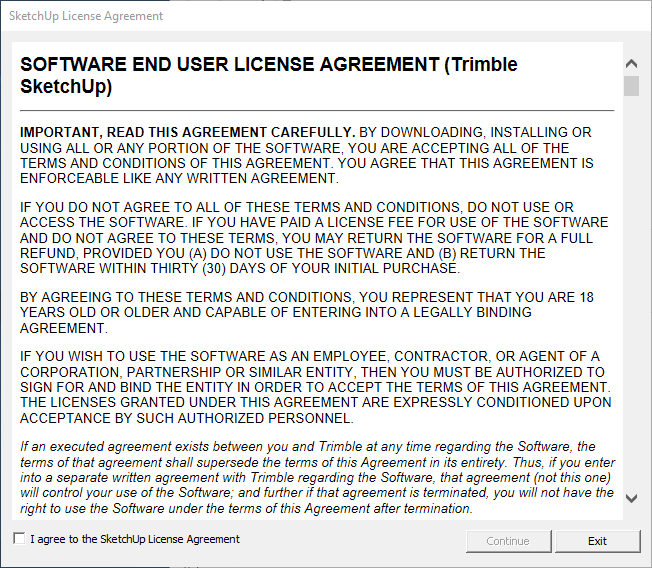Click the Exit button
The width and height of the screenshot is (652, 568).
point(597,541)
